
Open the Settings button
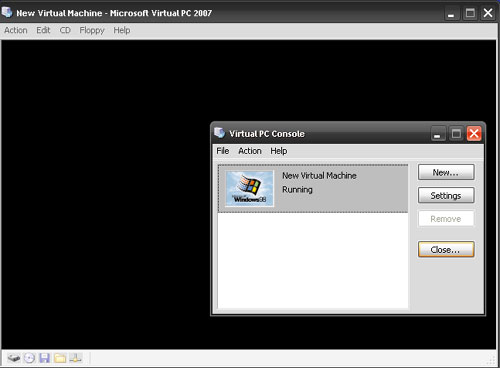446,195
